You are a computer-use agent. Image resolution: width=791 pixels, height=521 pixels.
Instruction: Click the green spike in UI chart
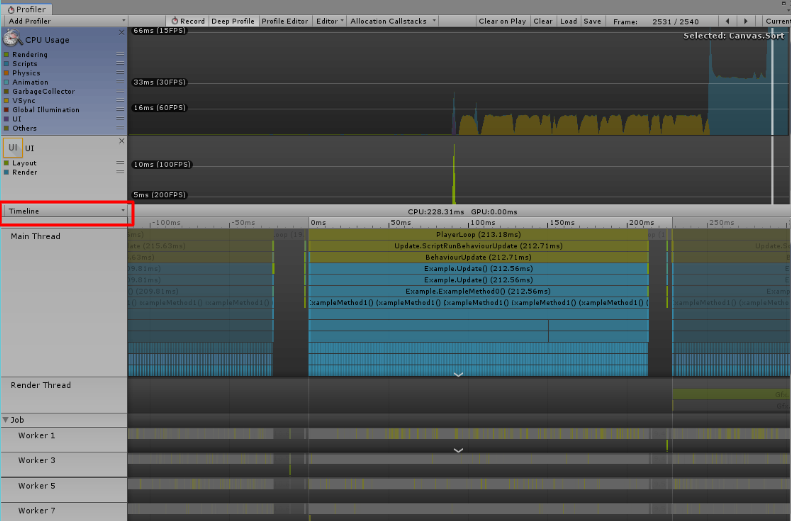click(x=454, y=174)
